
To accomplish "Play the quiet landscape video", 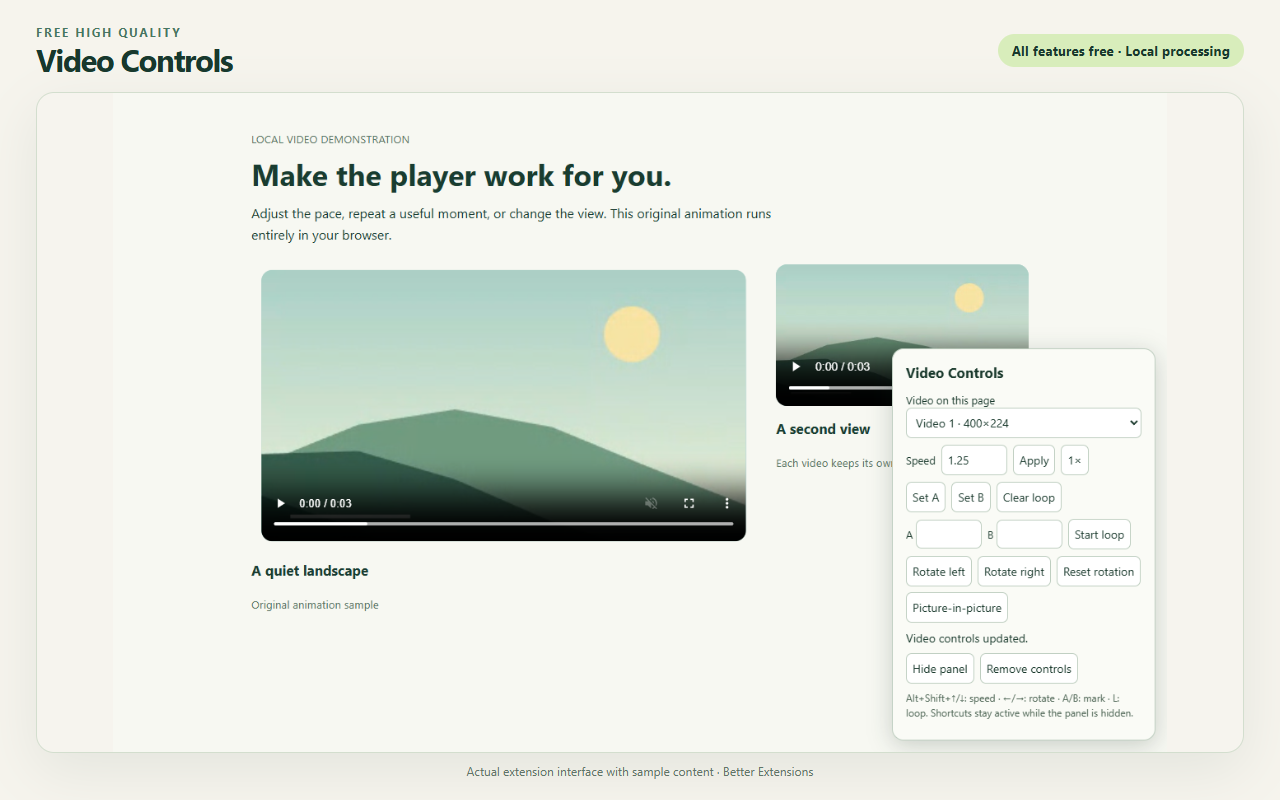I will pyautogui.click(x=281, y=503).
